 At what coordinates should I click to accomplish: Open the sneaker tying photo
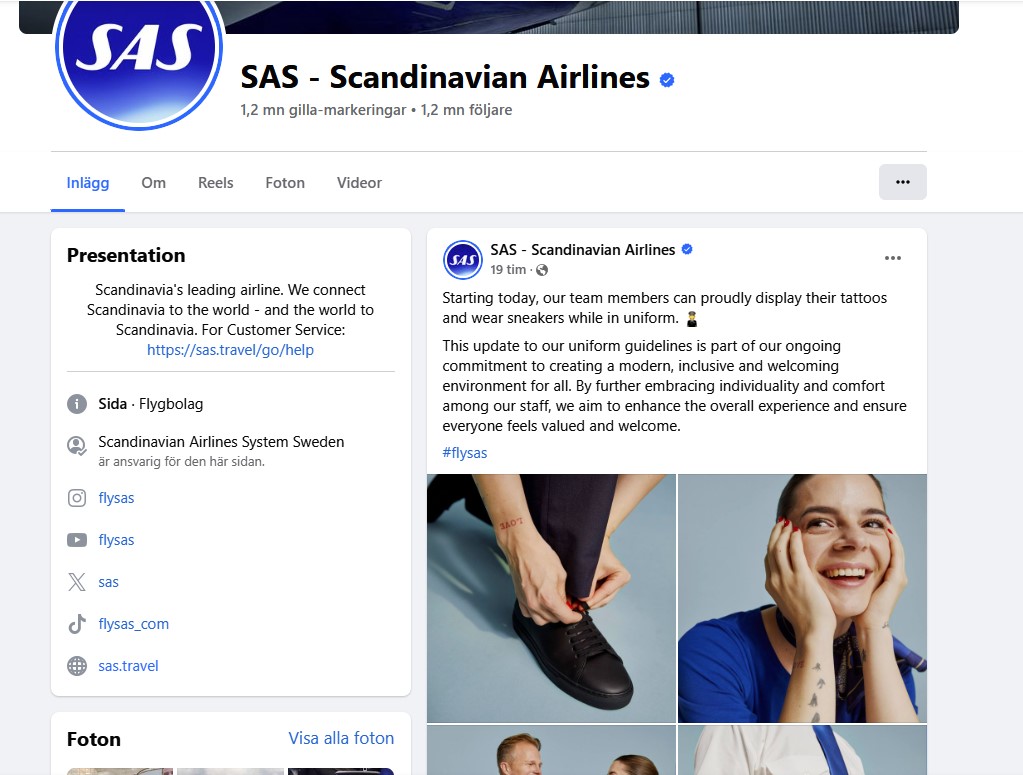551,598
